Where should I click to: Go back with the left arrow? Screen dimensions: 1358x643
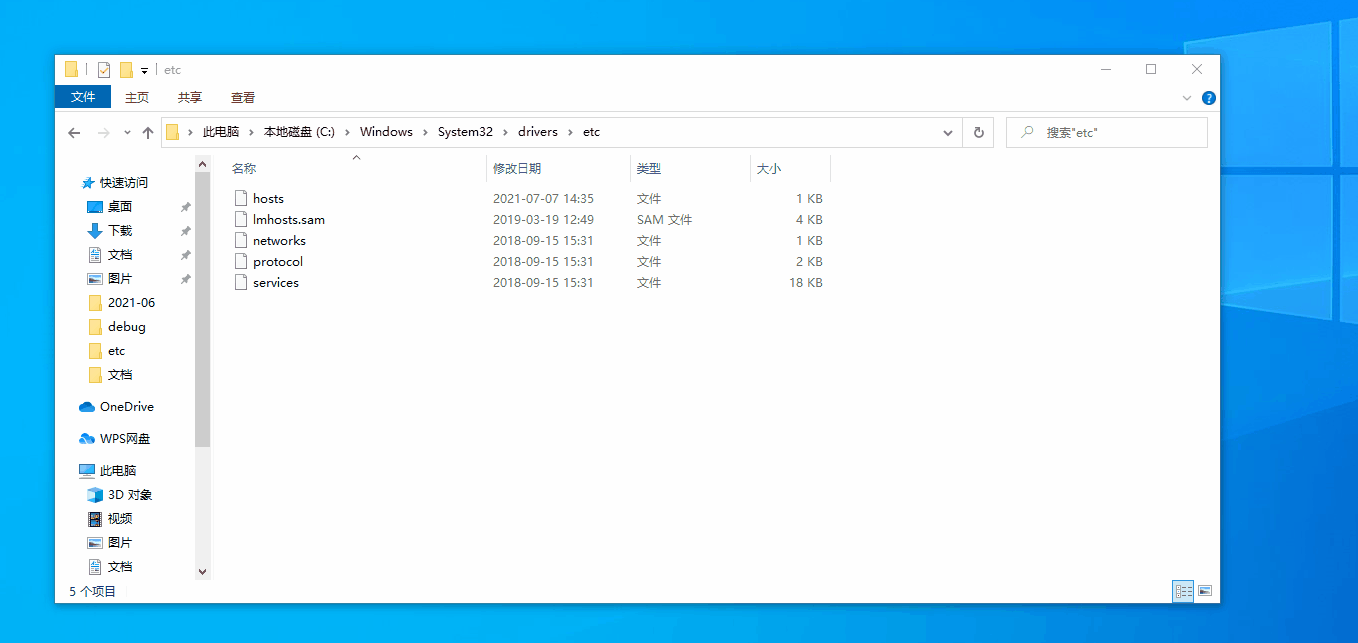74,132
